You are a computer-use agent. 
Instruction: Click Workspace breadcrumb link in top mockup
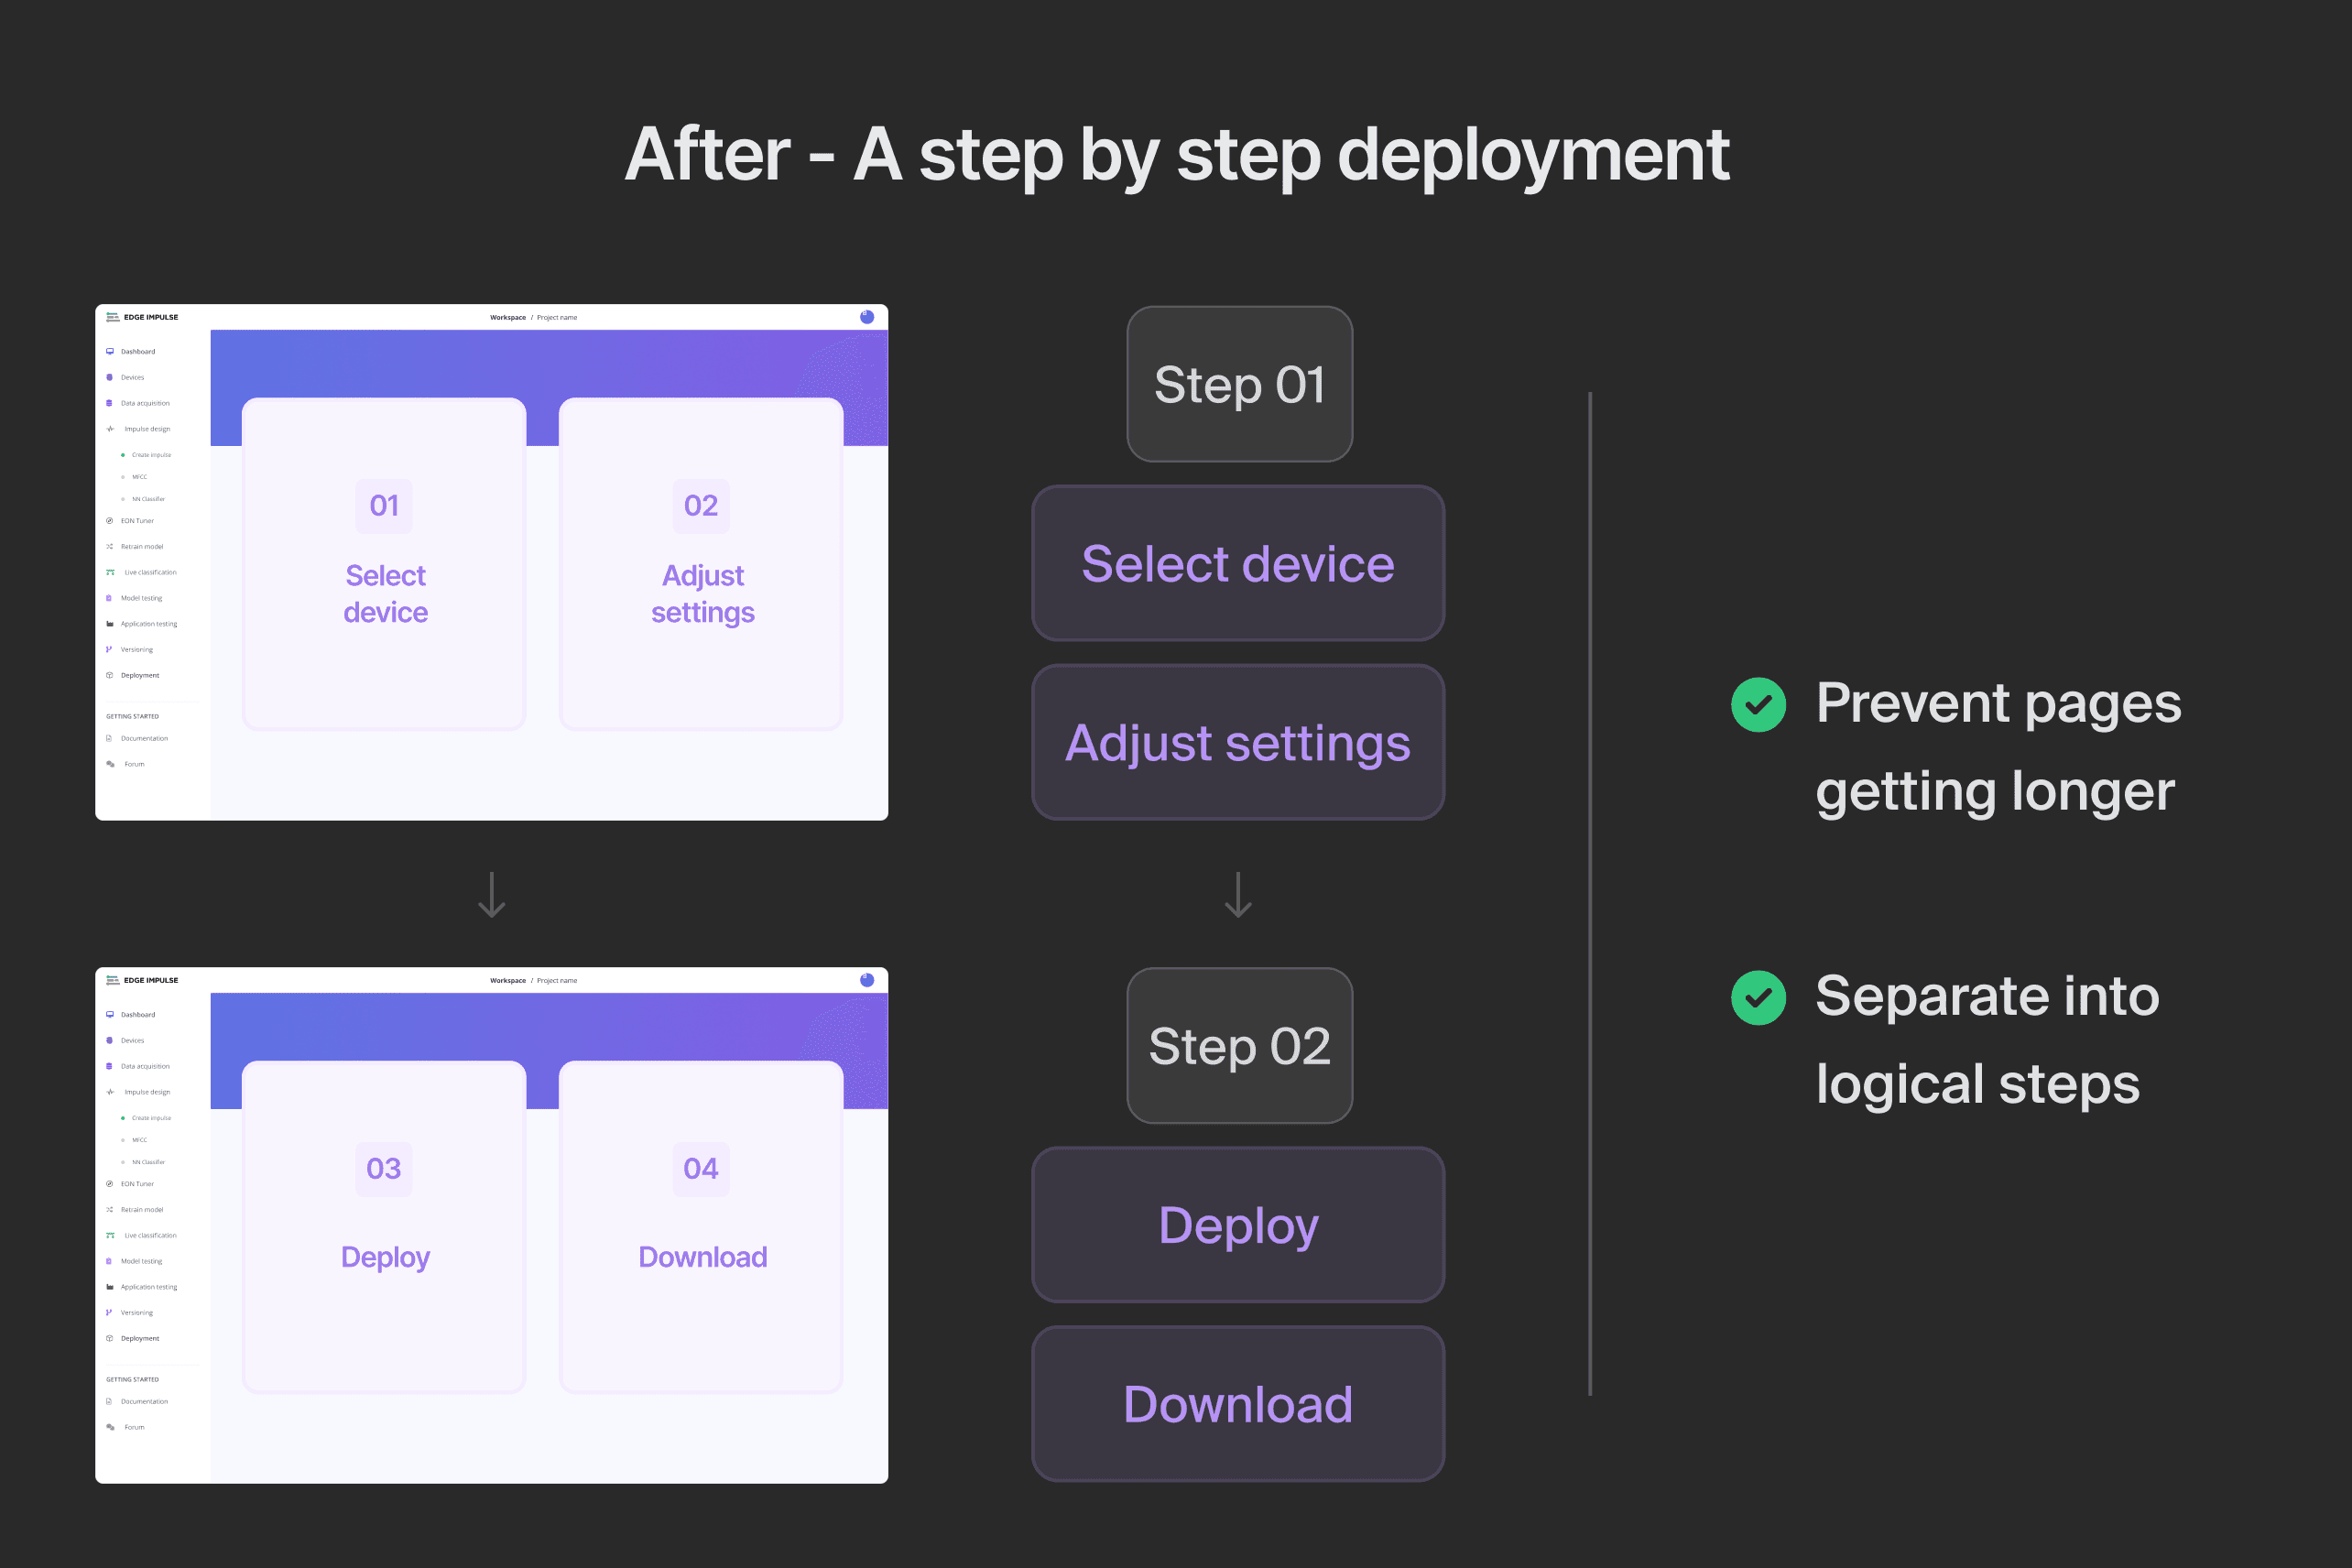click(x=508, y=318)
